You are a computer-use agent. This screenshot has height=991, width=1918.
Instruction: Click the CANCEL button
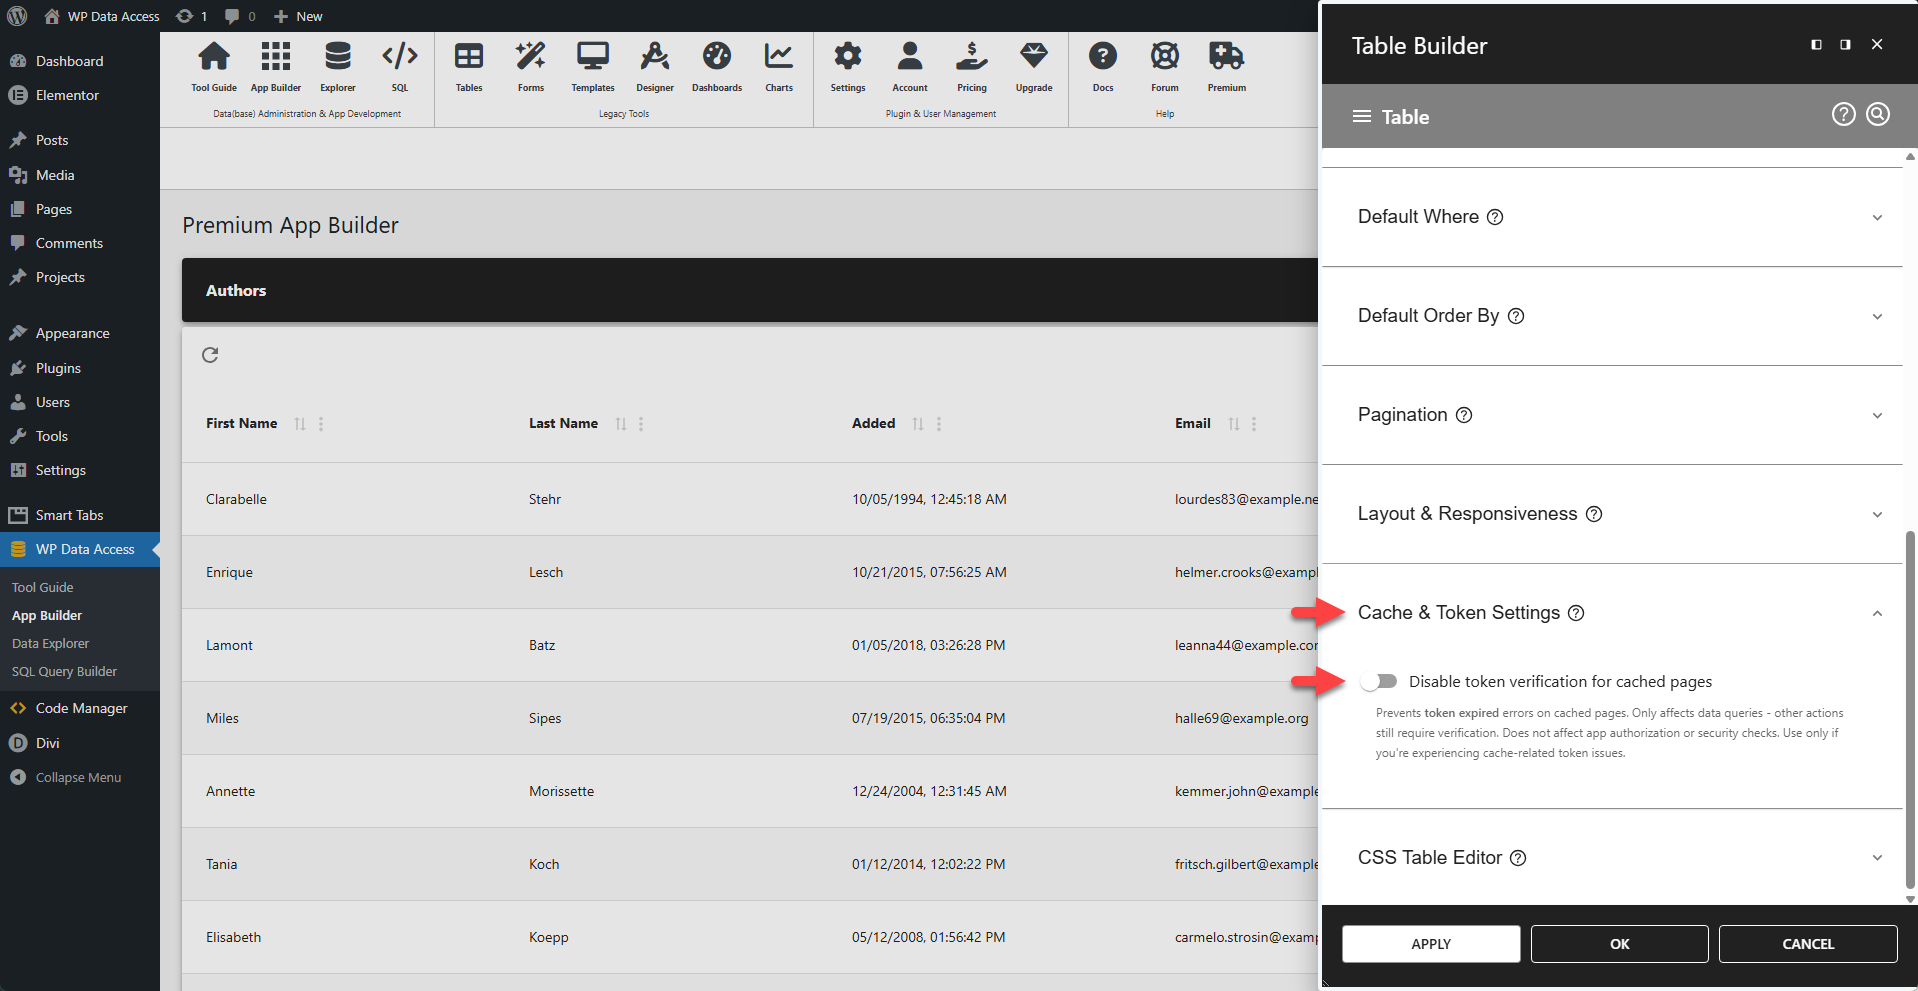(1807, 943)
